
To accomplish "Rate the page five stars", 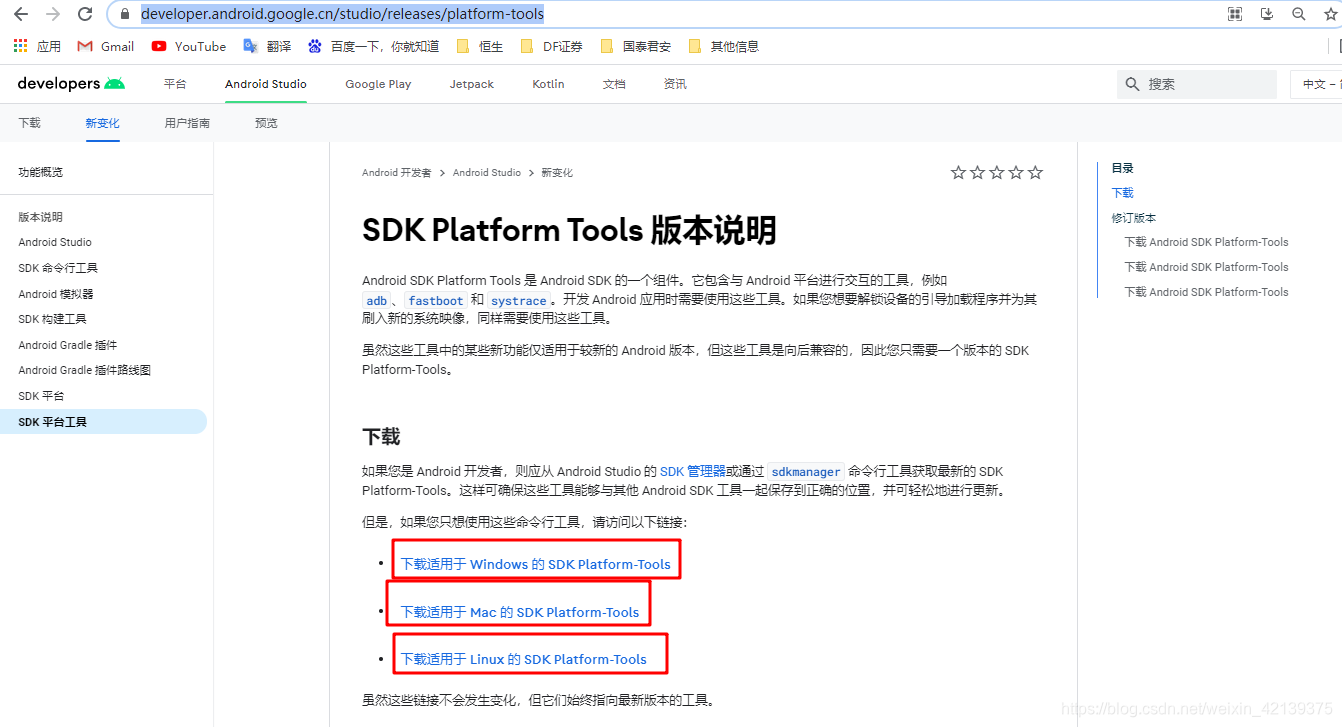I will pos(1035,172).
